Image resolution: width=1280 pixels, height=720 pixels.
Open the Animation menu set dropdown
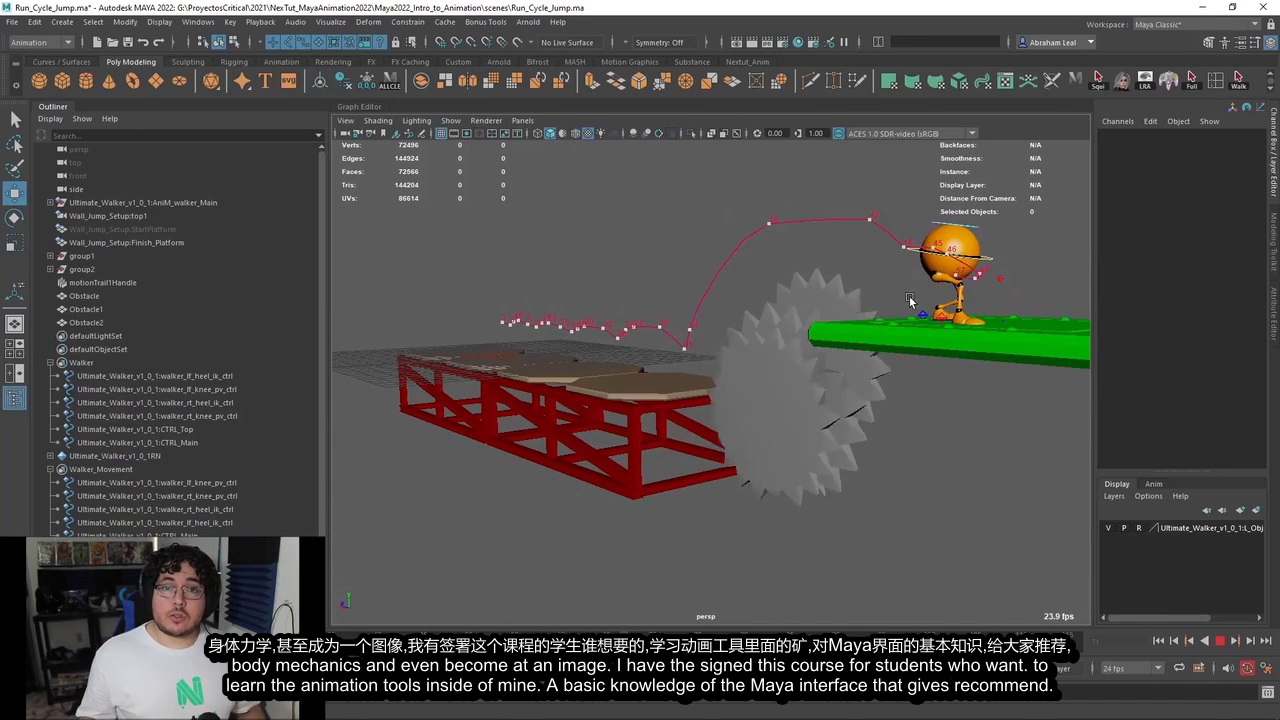click(x=41, y=42)
